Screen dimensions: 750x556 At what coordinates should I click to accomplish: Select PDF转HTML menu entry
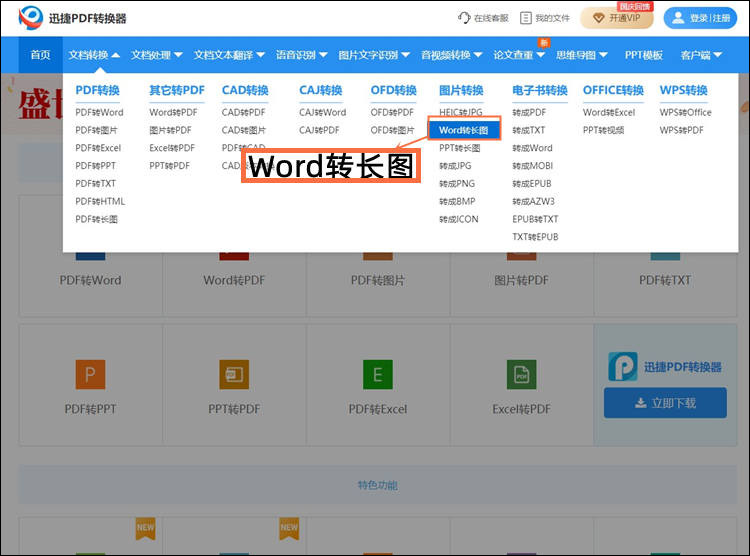tap(100, 201)
